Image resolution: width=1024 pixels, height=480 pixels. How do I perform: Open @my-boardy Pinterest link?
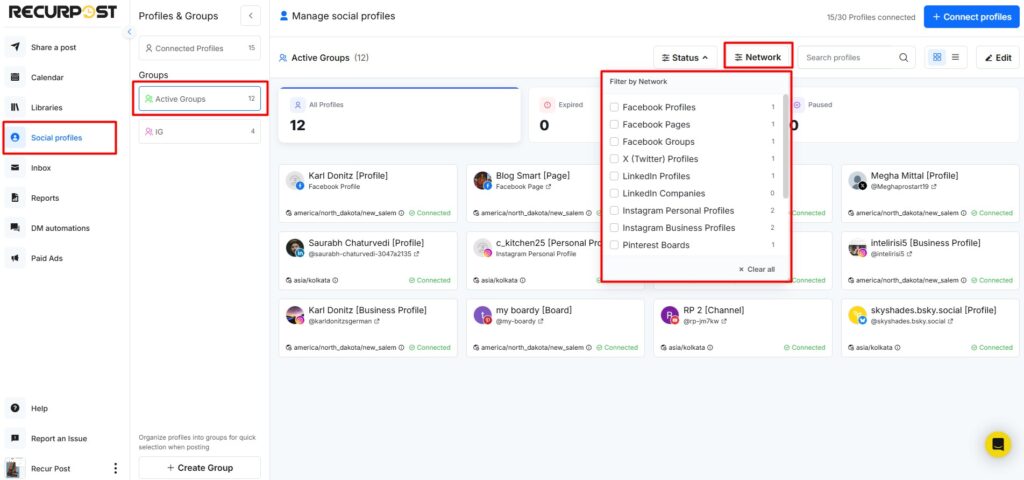(x=539, y=321)
